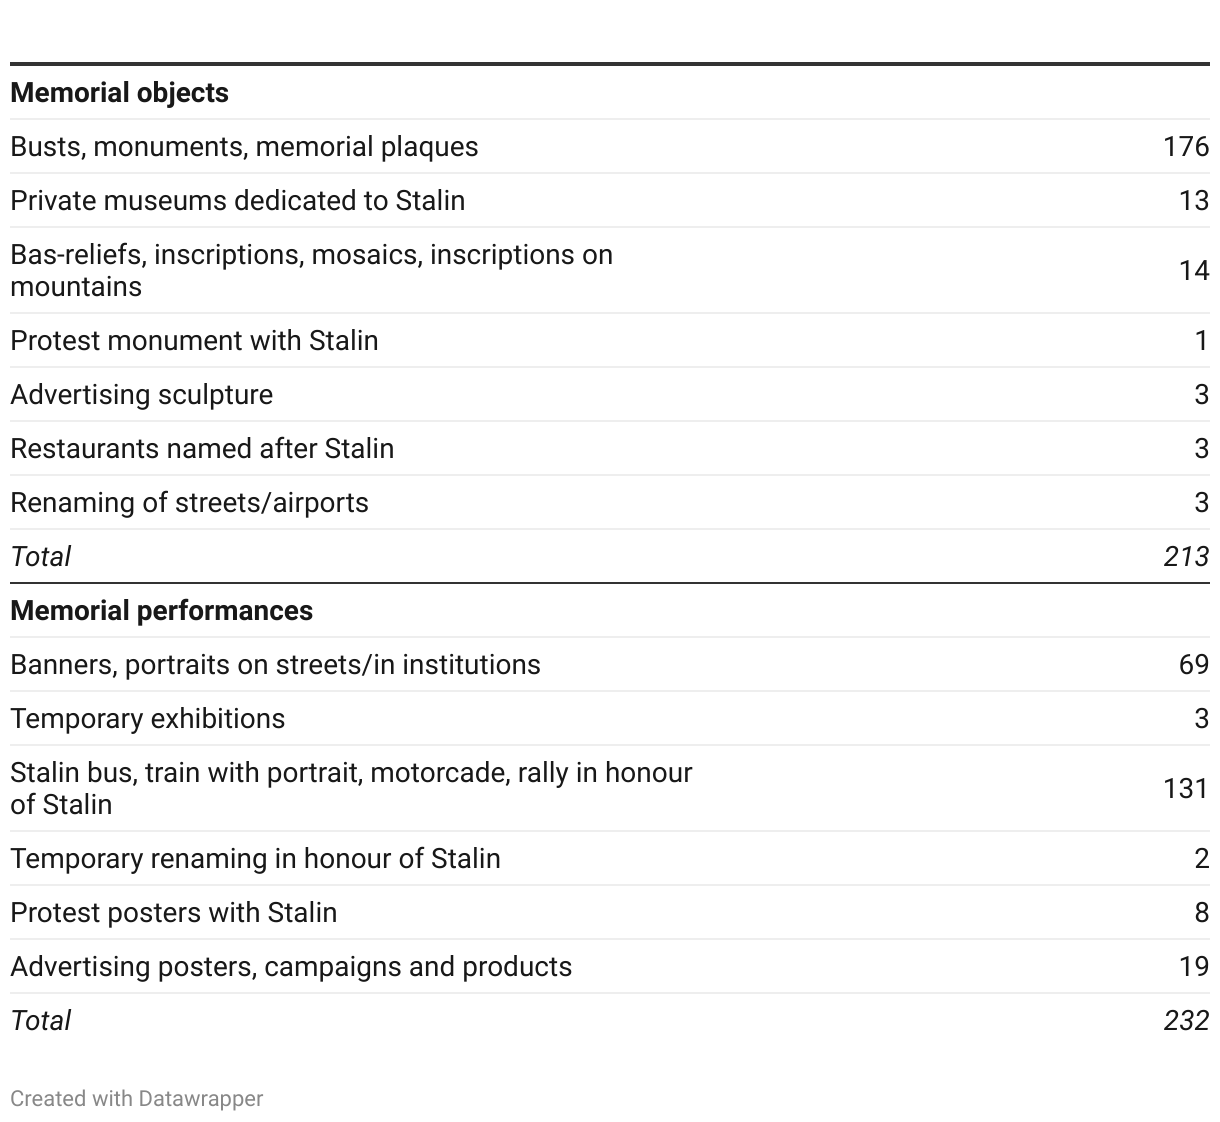Click "Renaming of streets/airports" row label
This screenshot has width=1220, height=1122.
point(189,503)
